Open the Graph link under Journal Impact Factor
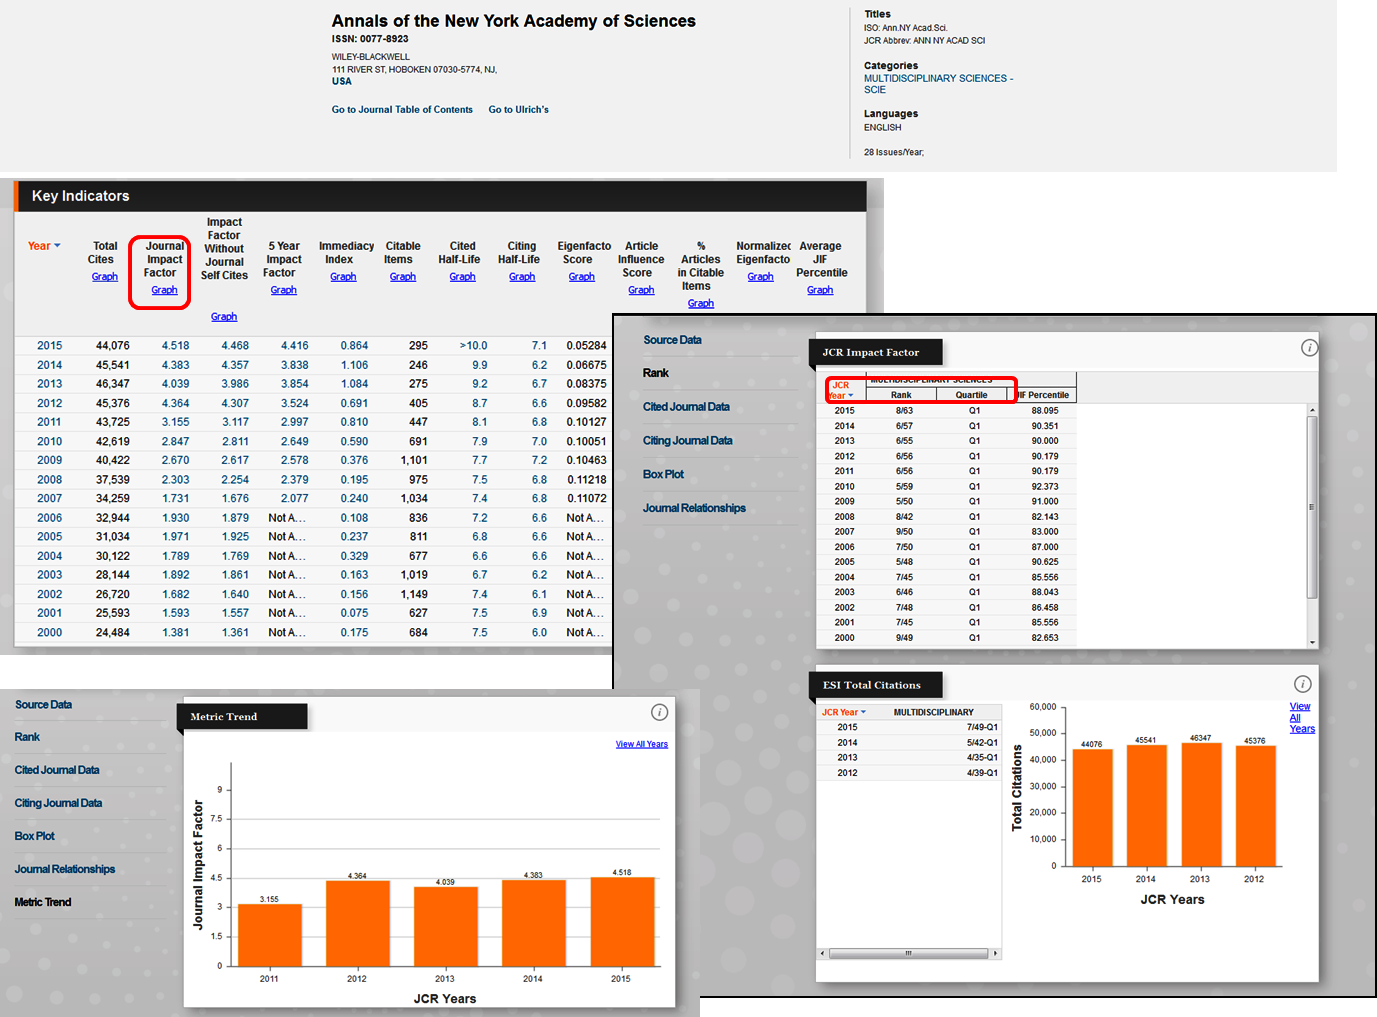 tap(164, 290)
